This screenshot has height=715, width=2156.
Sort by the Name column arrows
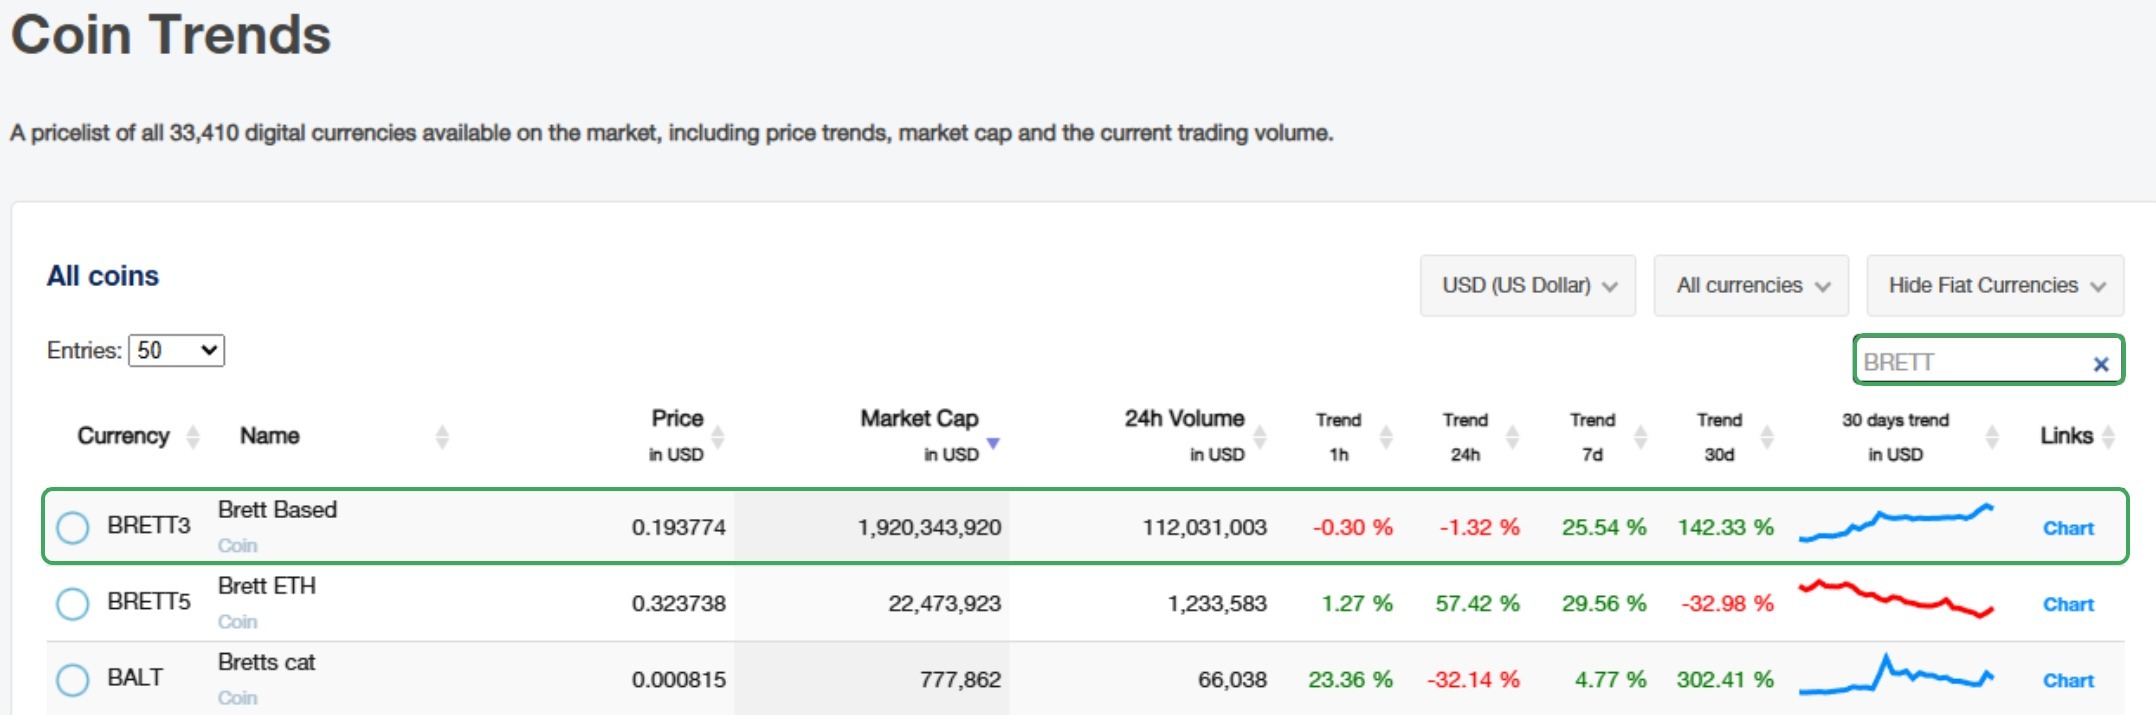442,437
